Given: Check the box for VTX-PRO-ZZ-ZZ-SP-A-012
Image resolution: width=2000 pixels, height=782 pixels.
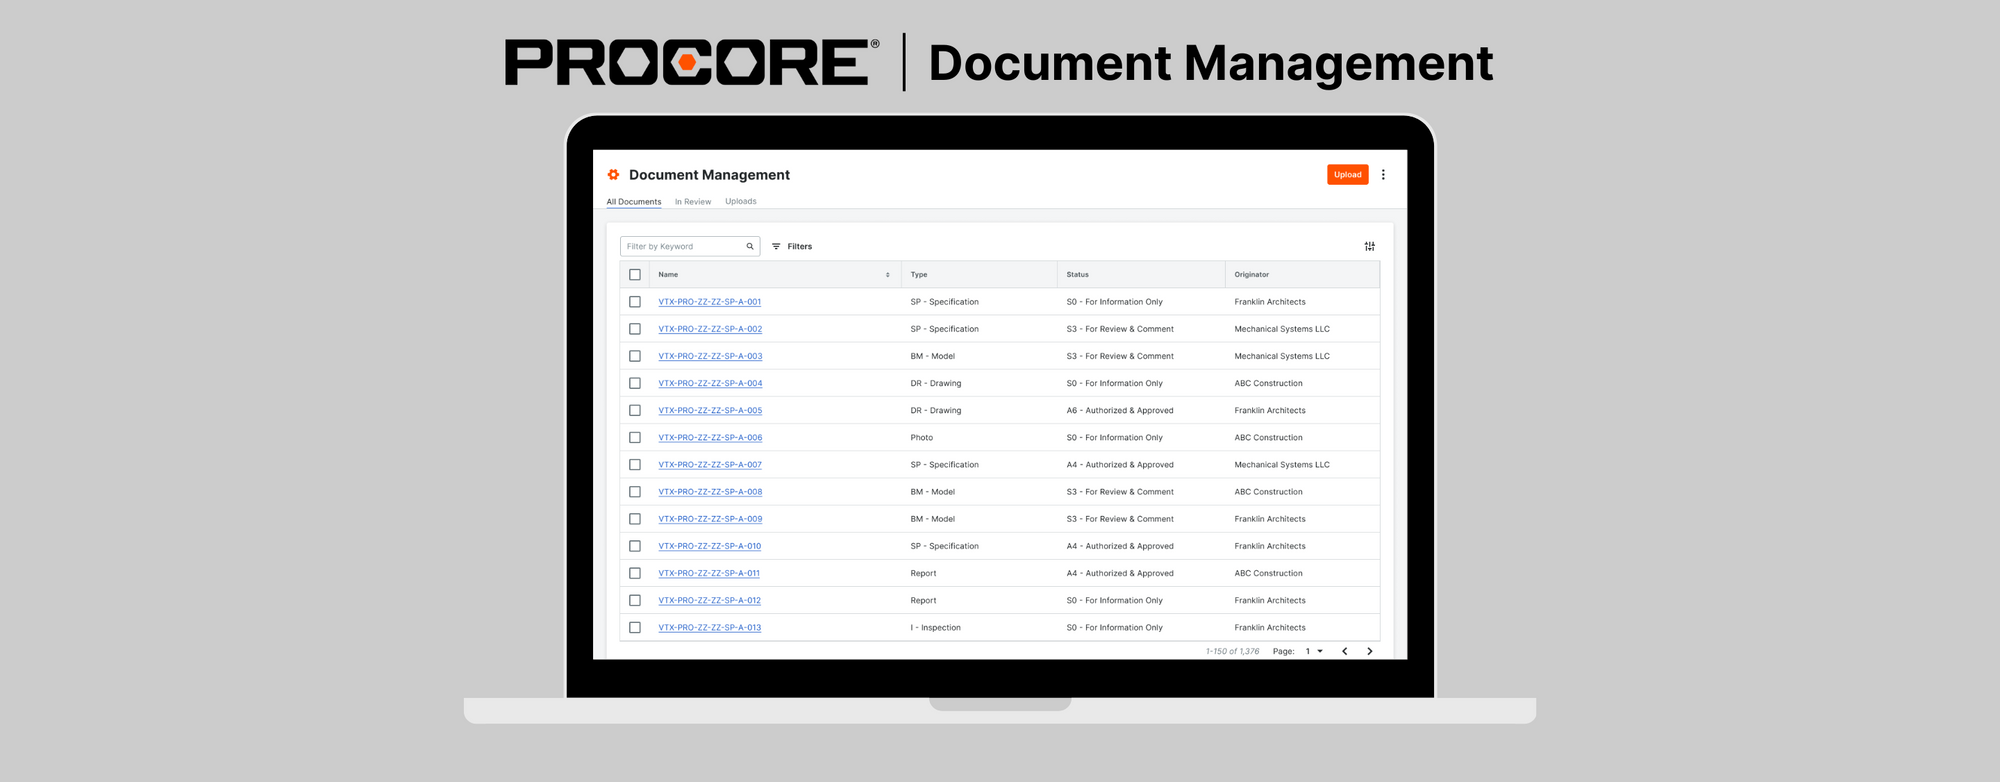Looking at the screenshot, I should (635, 600).
